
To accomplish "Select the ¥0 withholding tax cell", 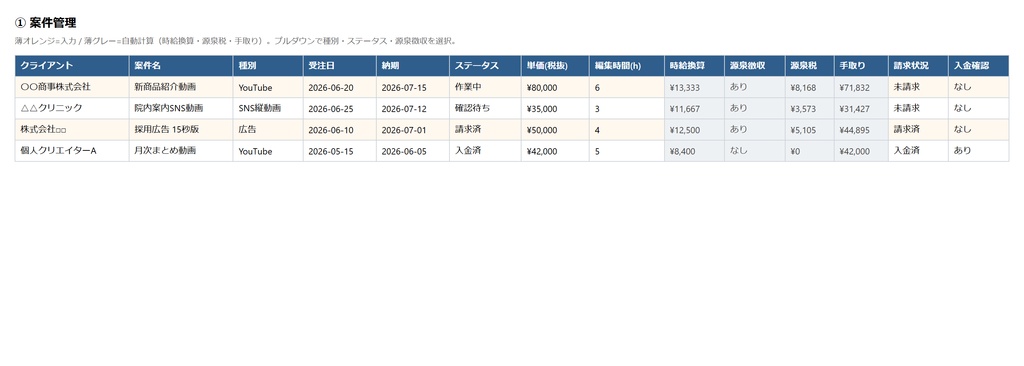I will 809,151.
